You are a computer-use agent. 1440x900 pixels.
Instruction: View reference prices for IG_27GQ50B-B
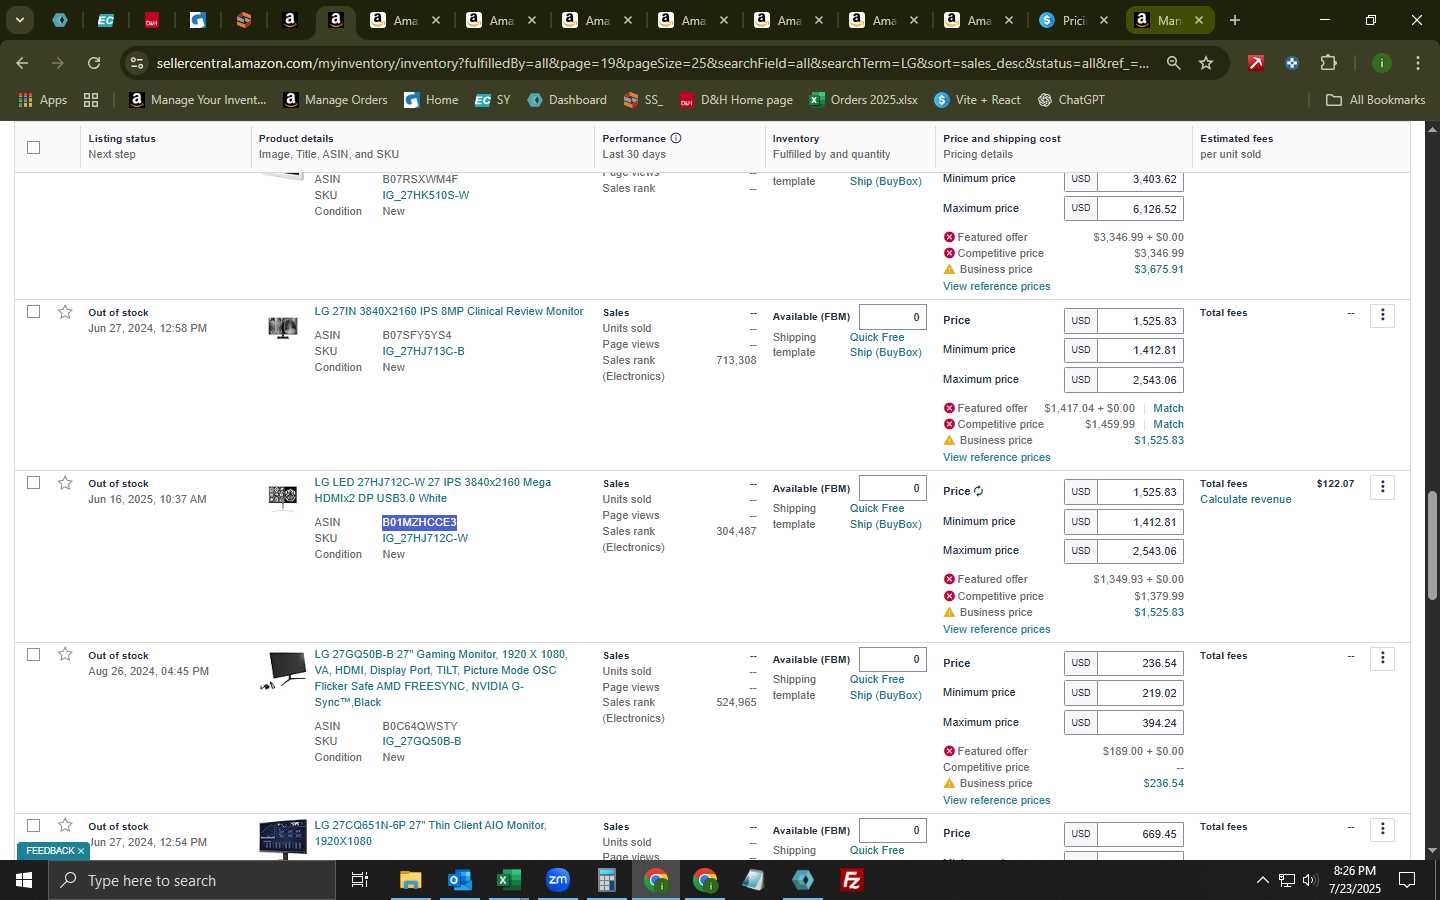pos(996,800)
